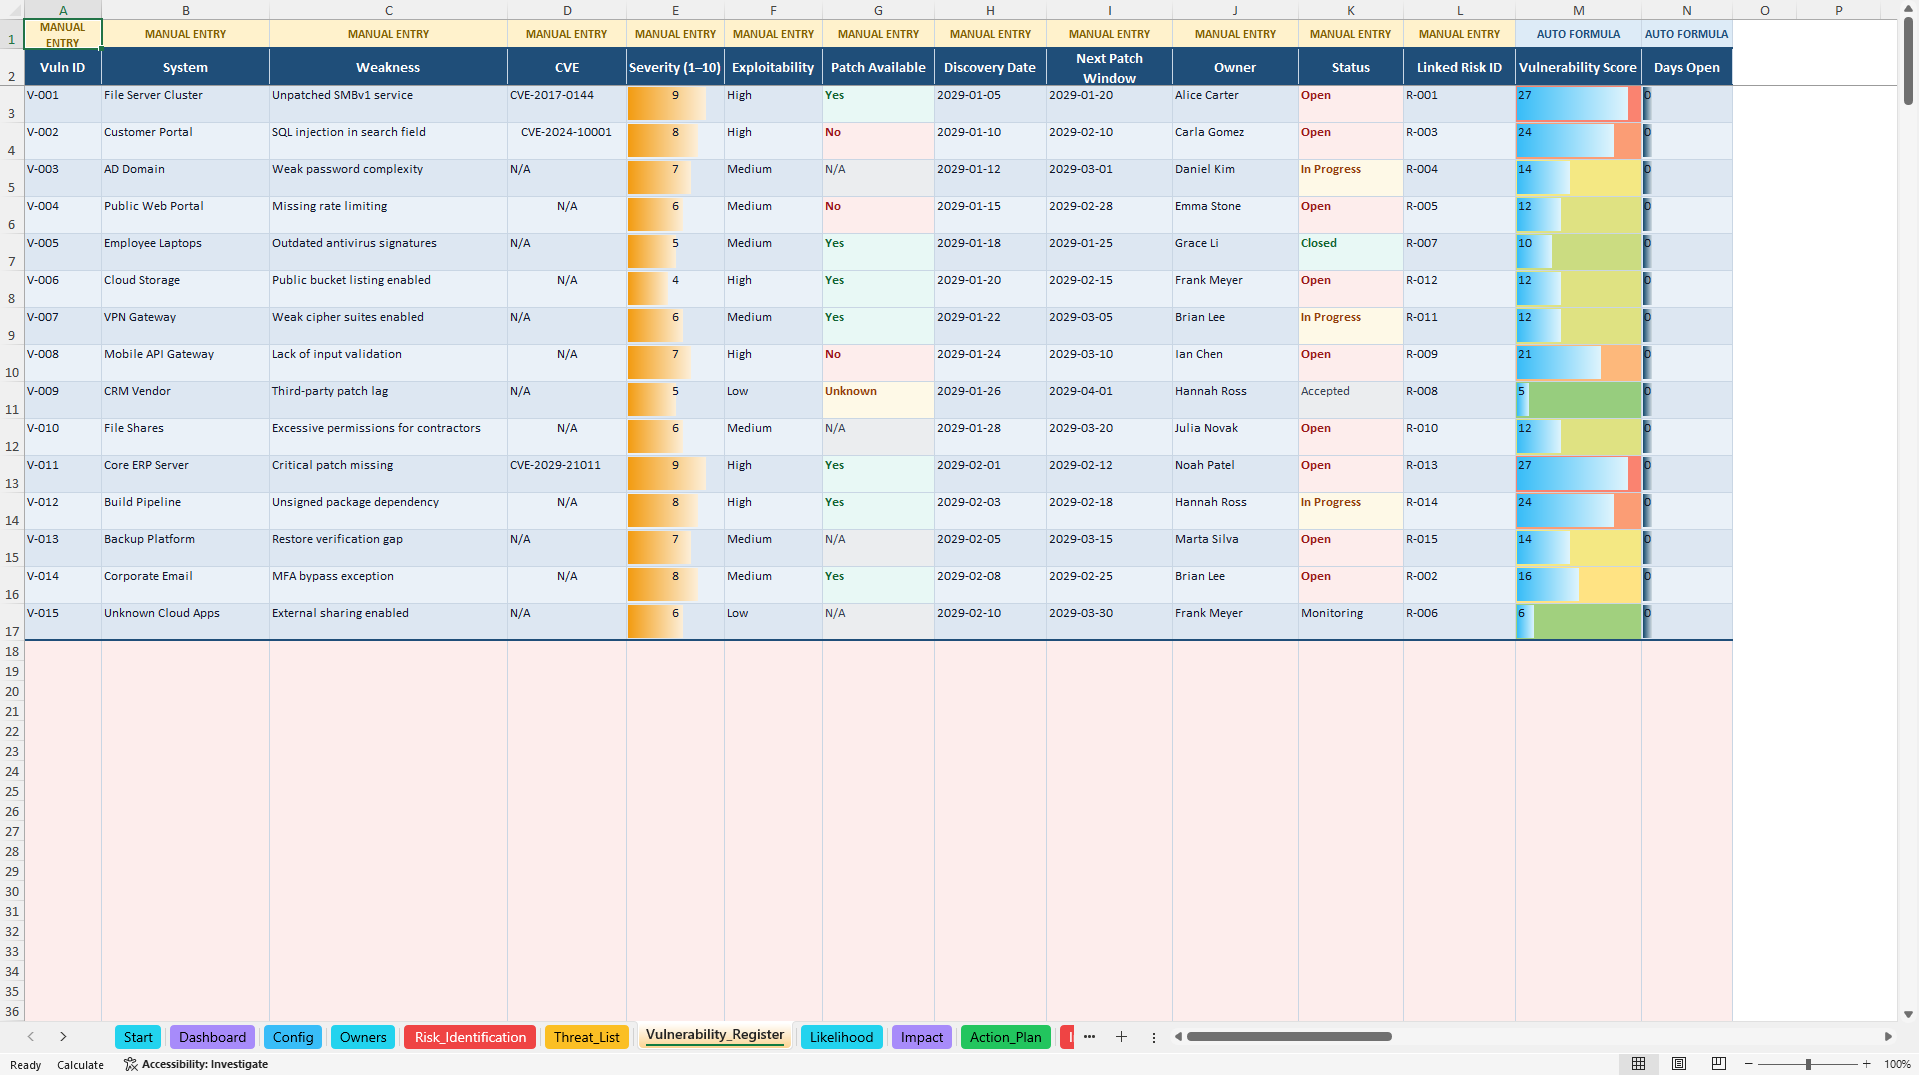Switch to Threat_List sheet tab

point(587,1037)
